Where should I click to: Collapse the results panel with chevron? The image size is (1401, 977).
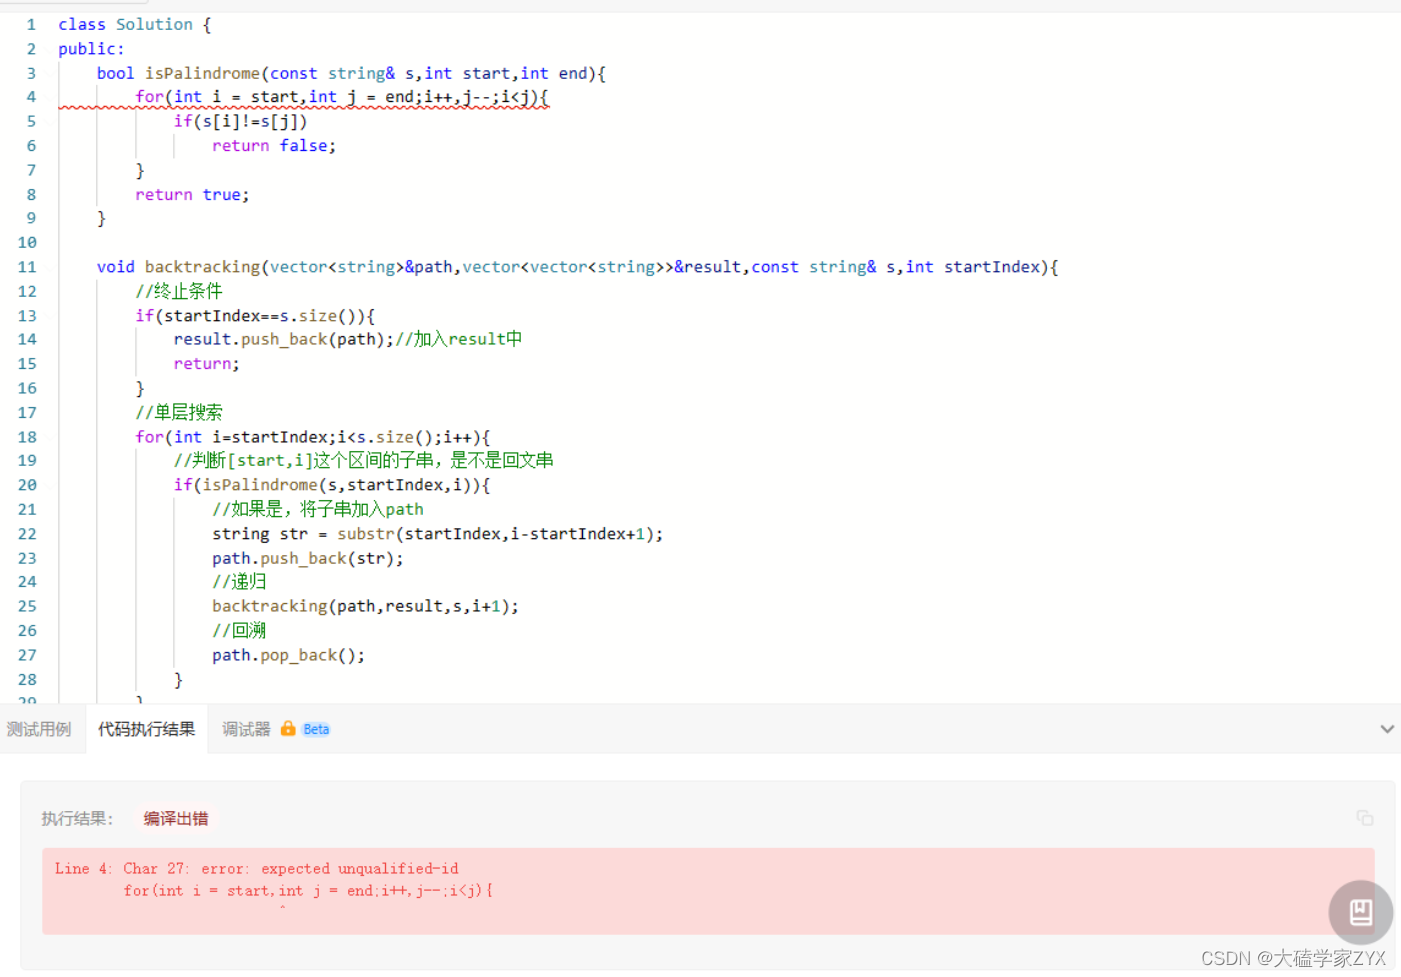[1386, 729]
